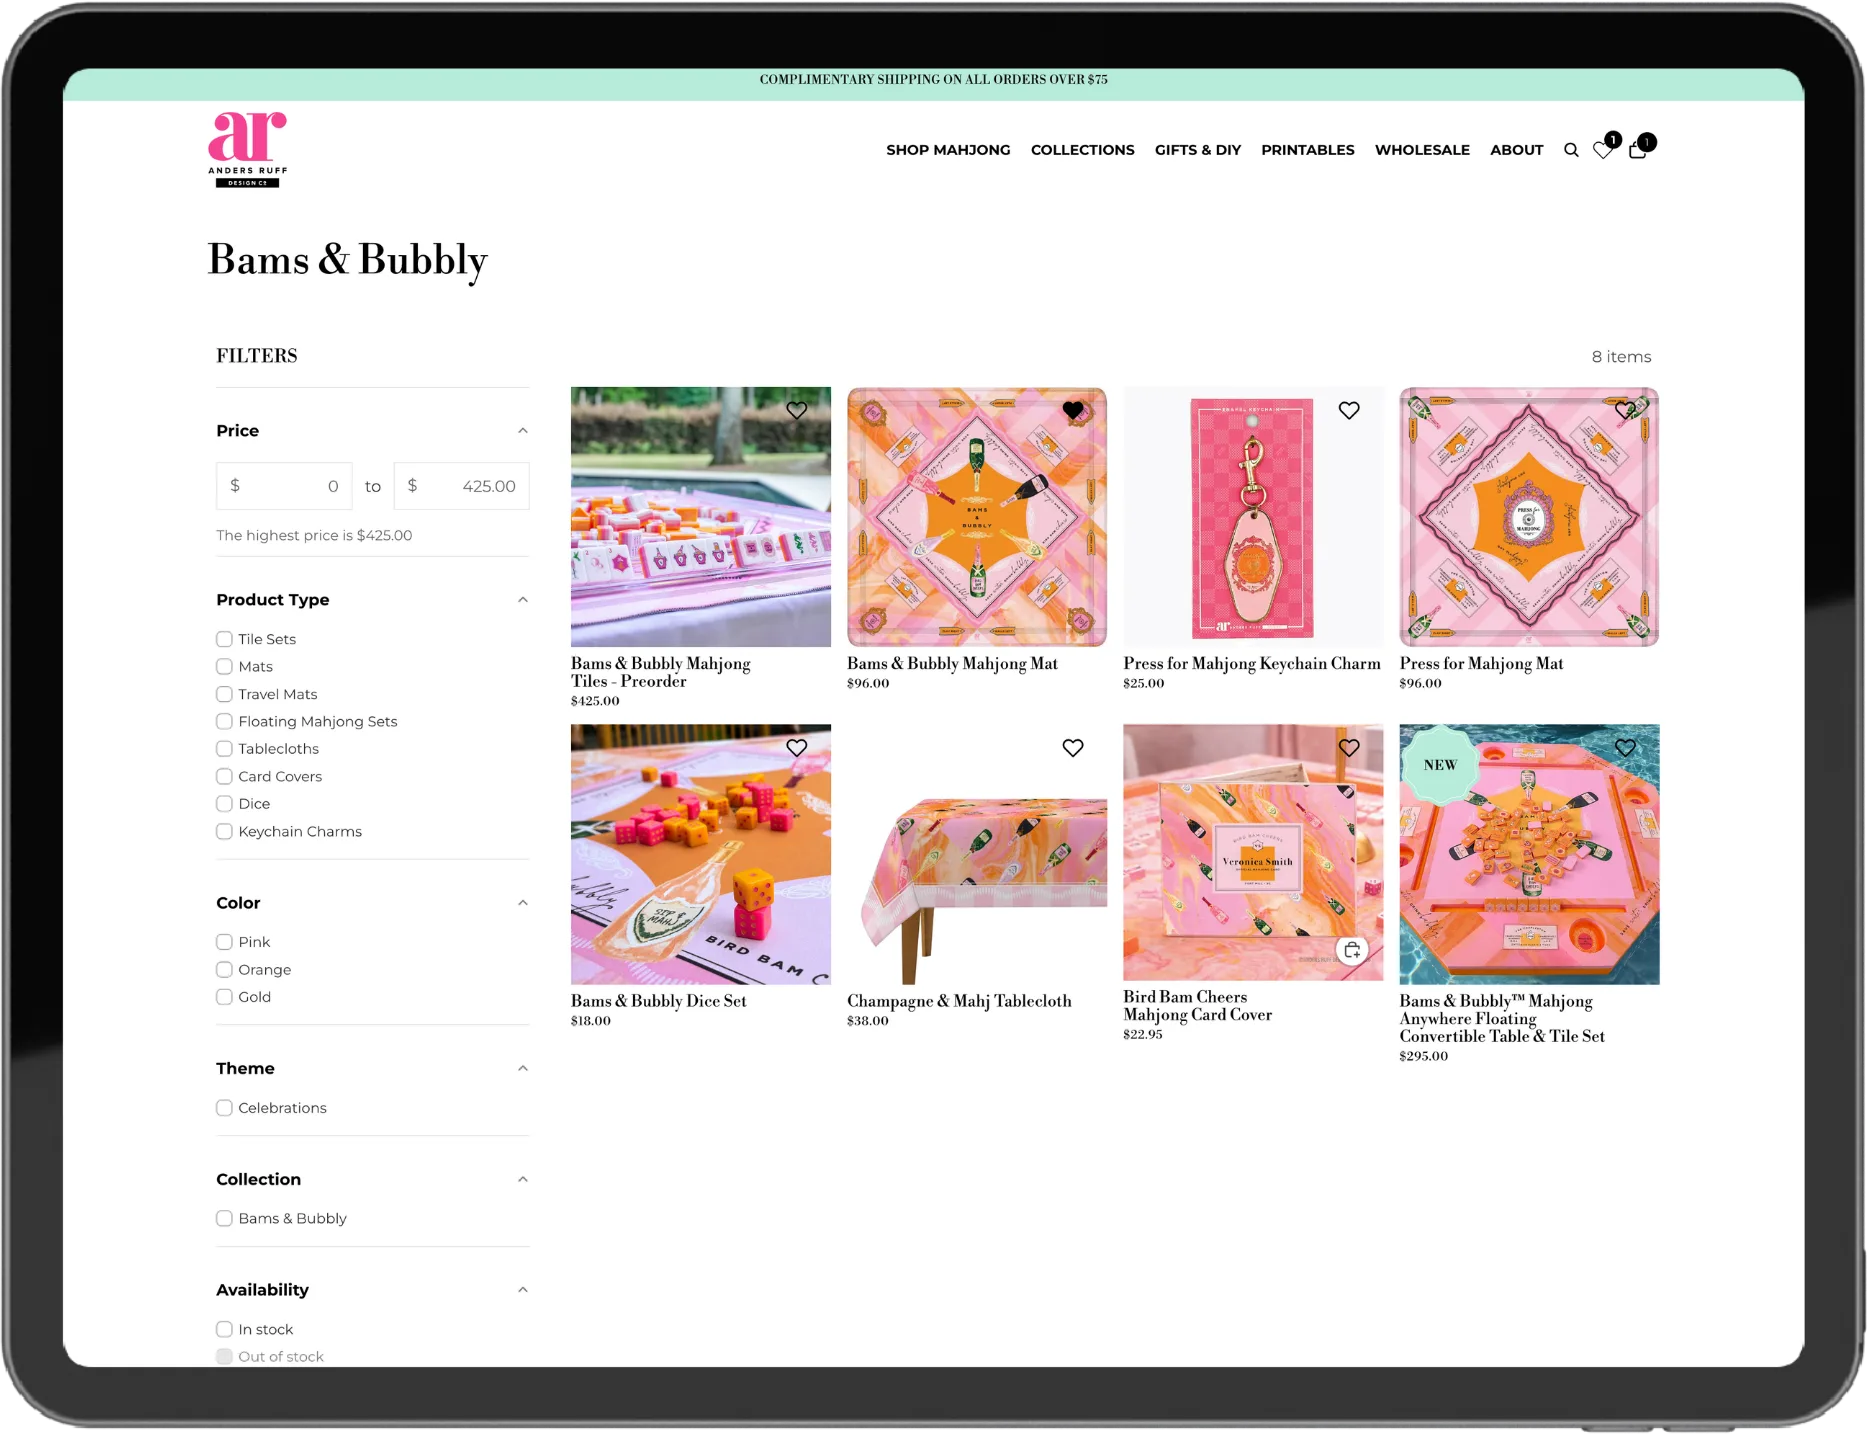Image resolution: width=1868 pixels, height=1435 pixels.
Task: Select the Dice product type
Action: tap(224, 804)
